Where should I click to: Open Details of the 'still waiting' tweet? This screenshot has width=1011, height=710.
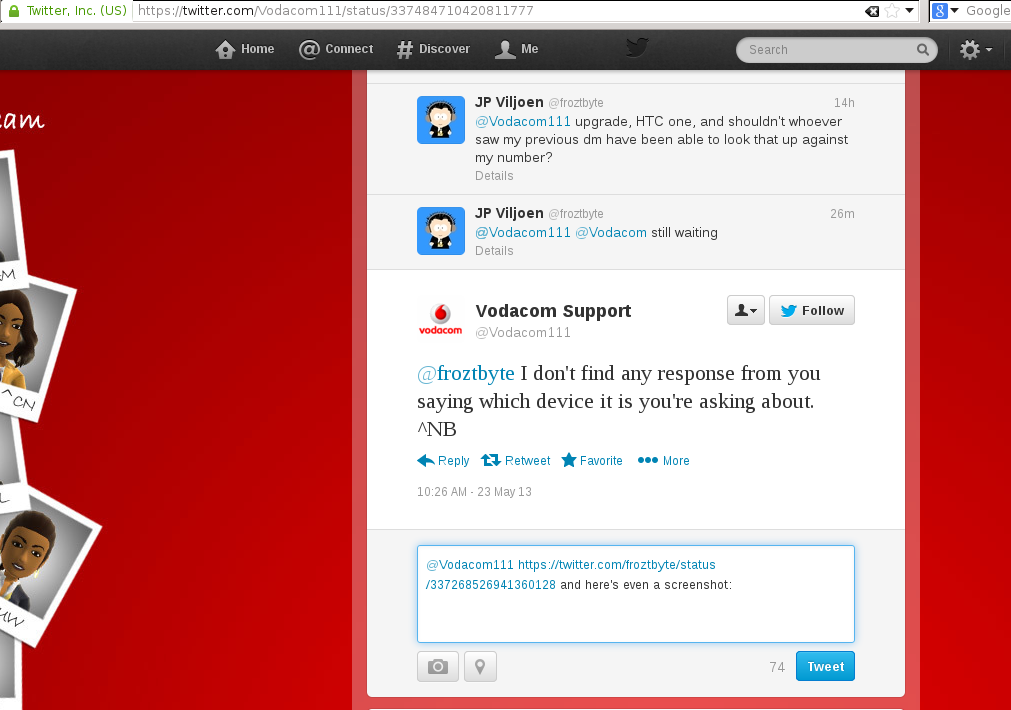(495, 251)
